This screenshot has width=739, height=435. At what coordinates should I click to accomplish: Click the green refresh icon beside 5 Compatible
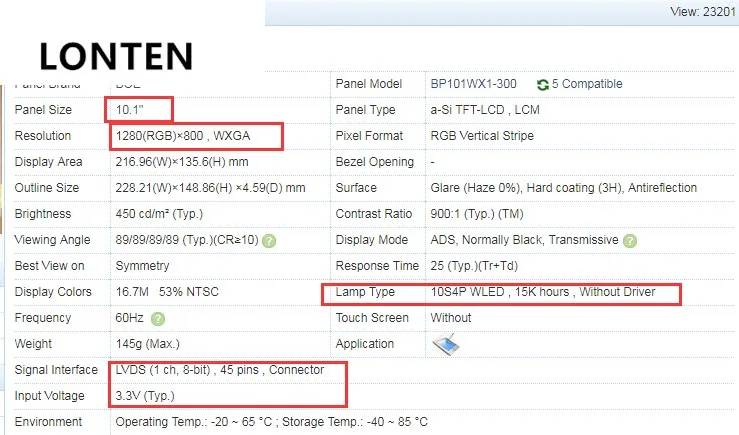[x=542, y=85]
